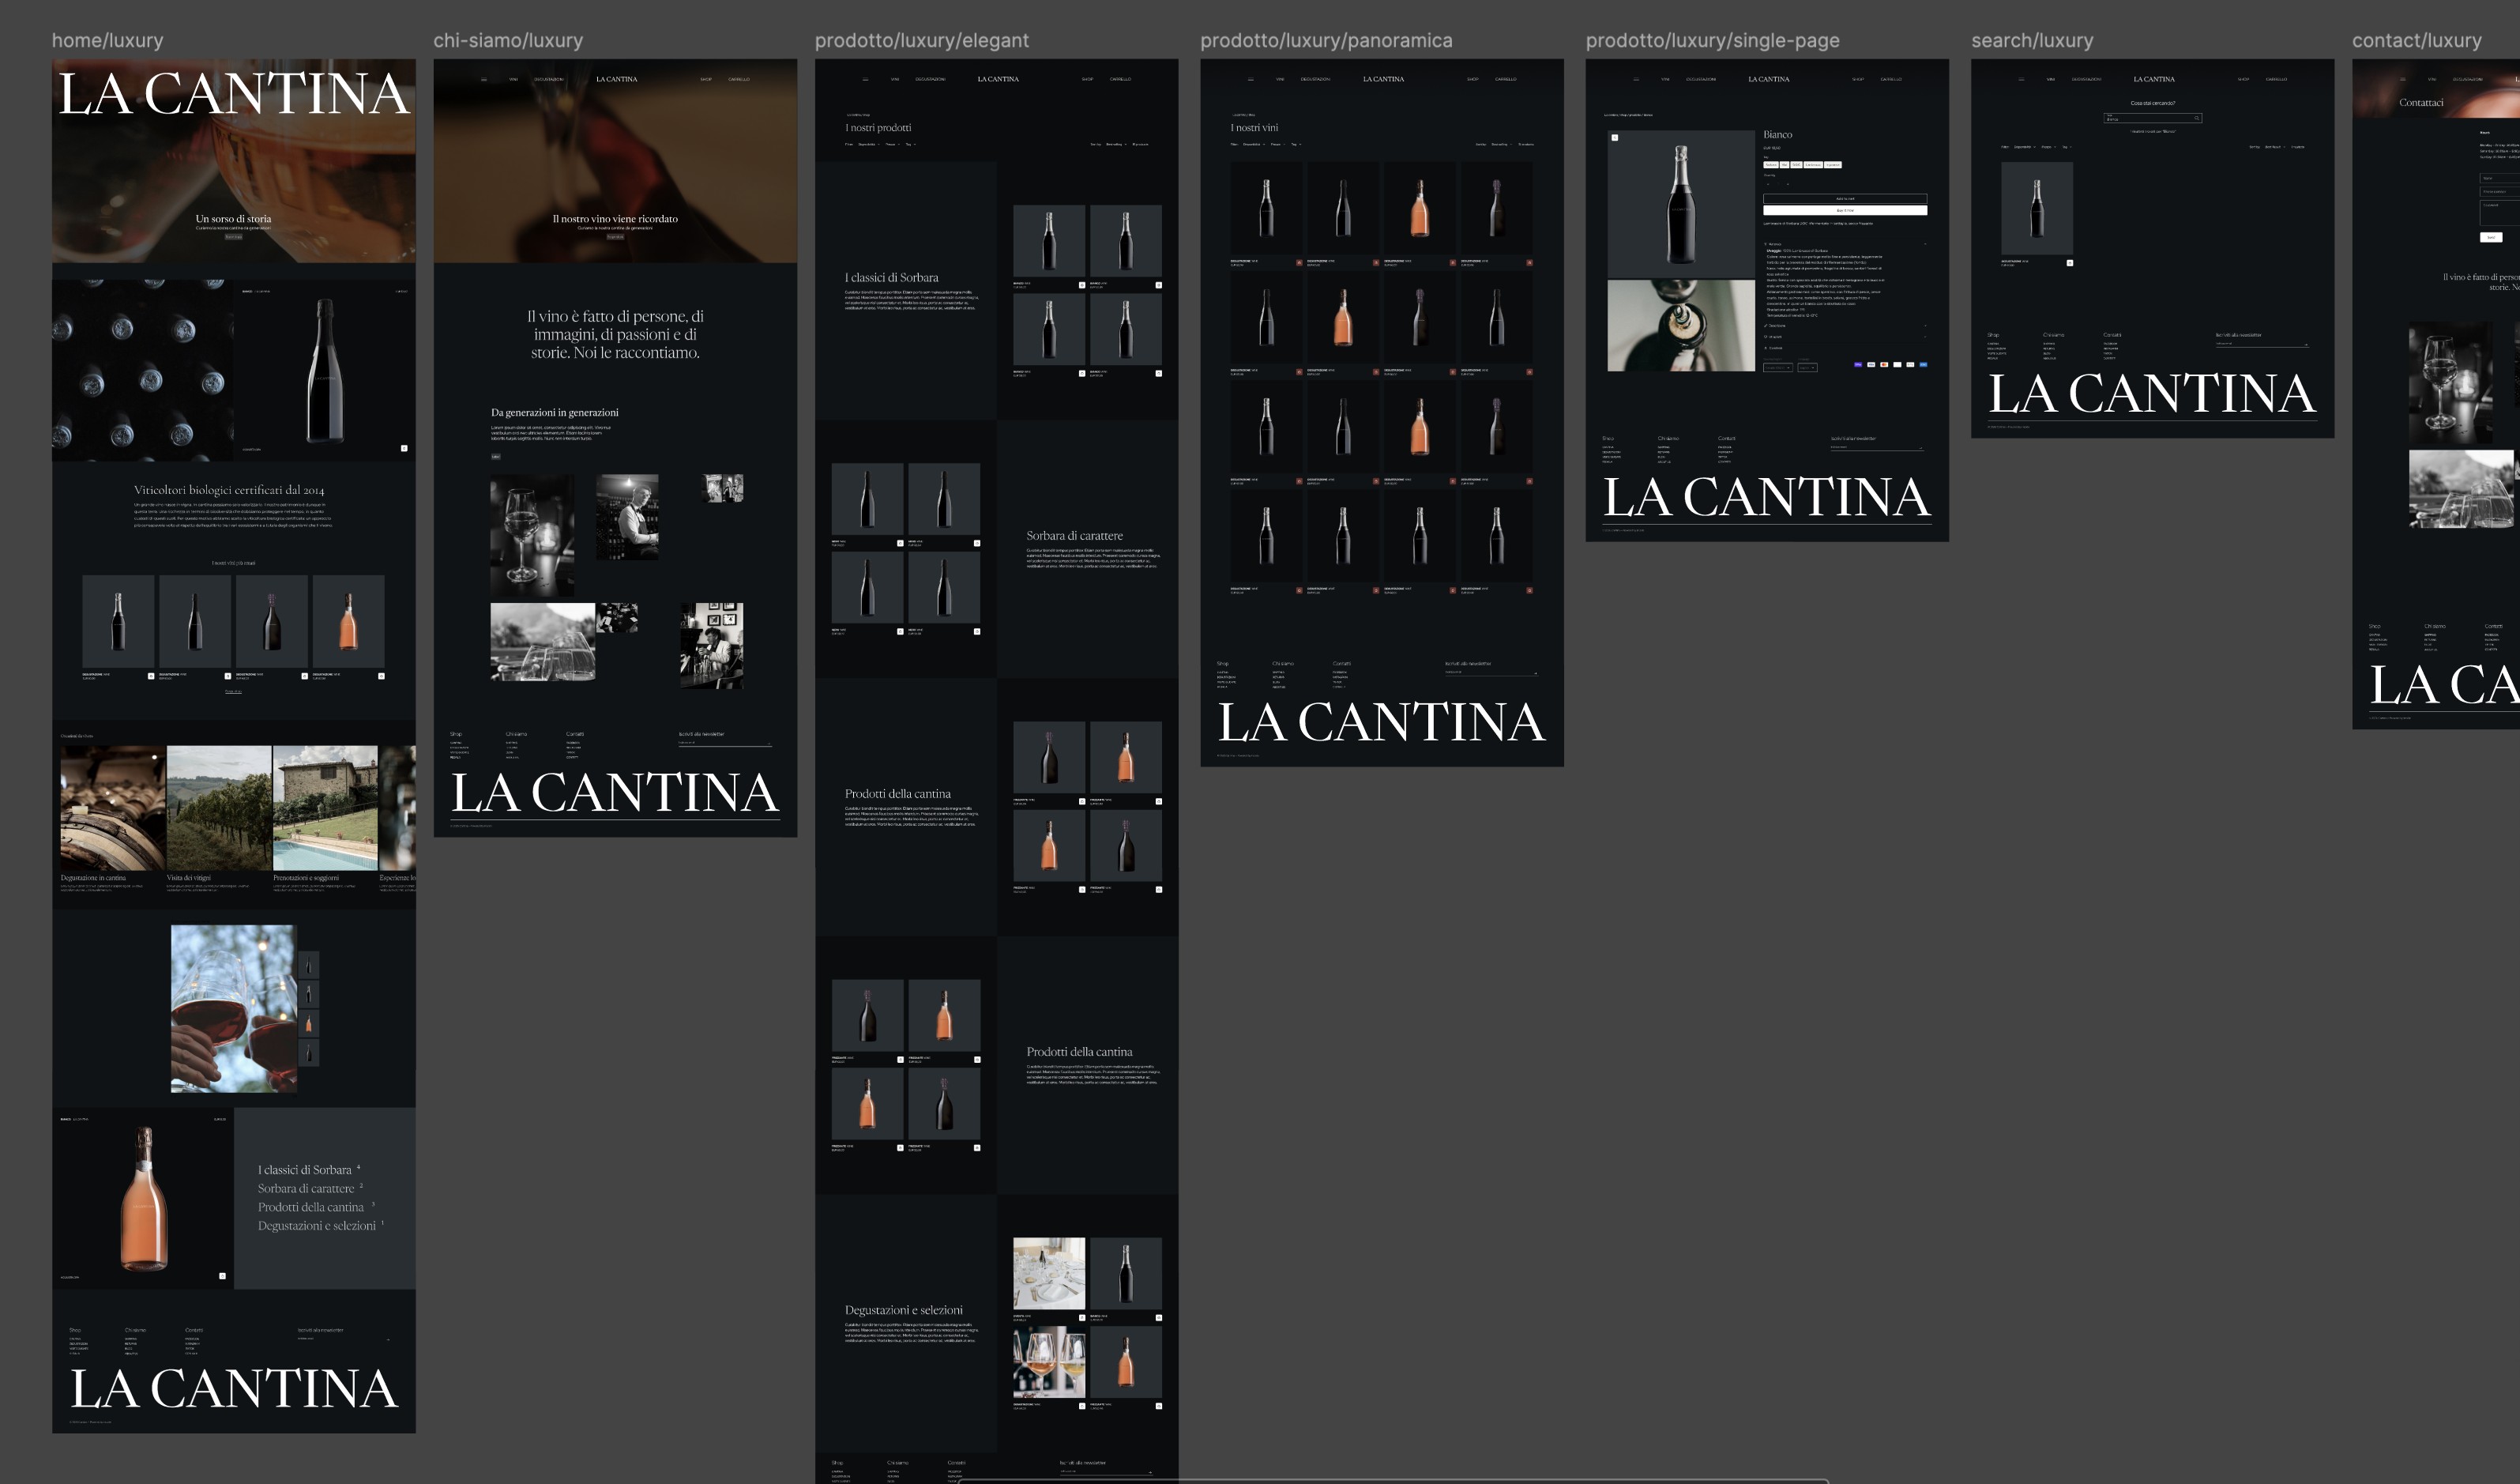
Task: Click cart icon on large pink bottle in home
Action: (222, 1276)
